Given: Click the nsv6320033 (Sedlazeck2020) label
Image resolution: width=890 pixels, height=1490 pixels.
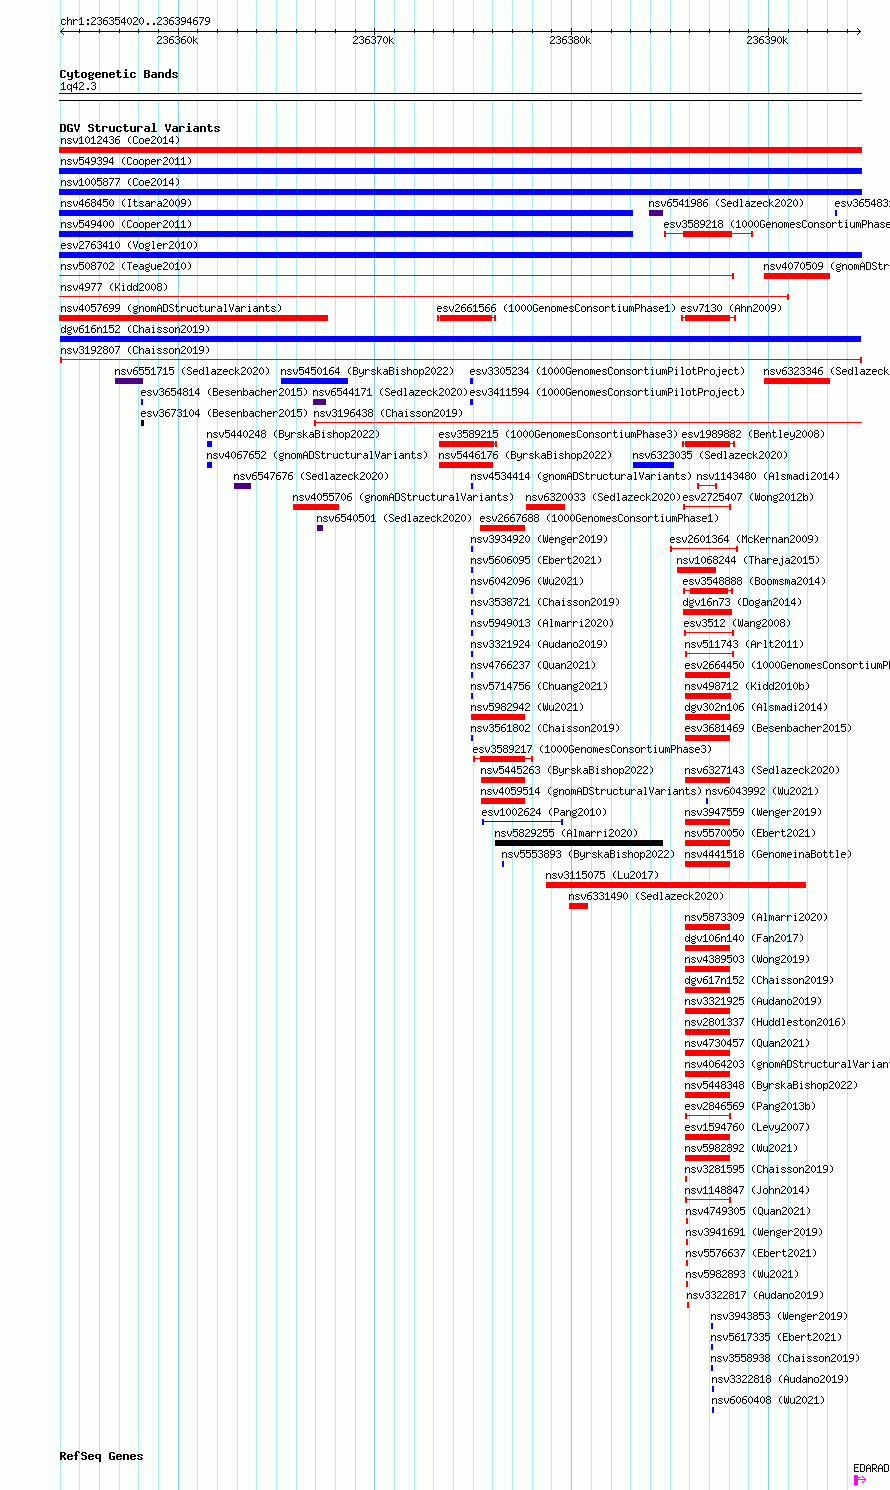Looking at the screenshot, I should pos(603,497).
